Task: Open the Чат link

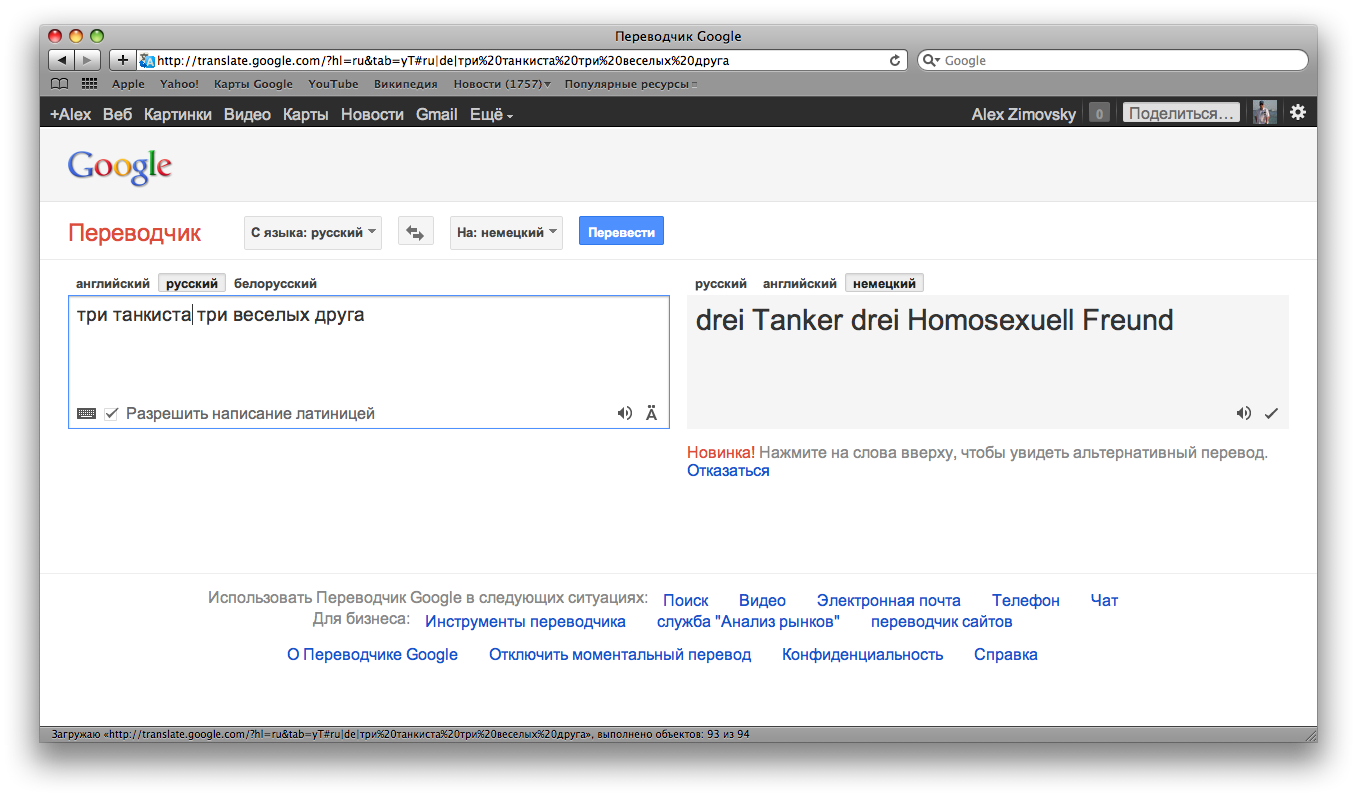Action: tap(1104, 600)
